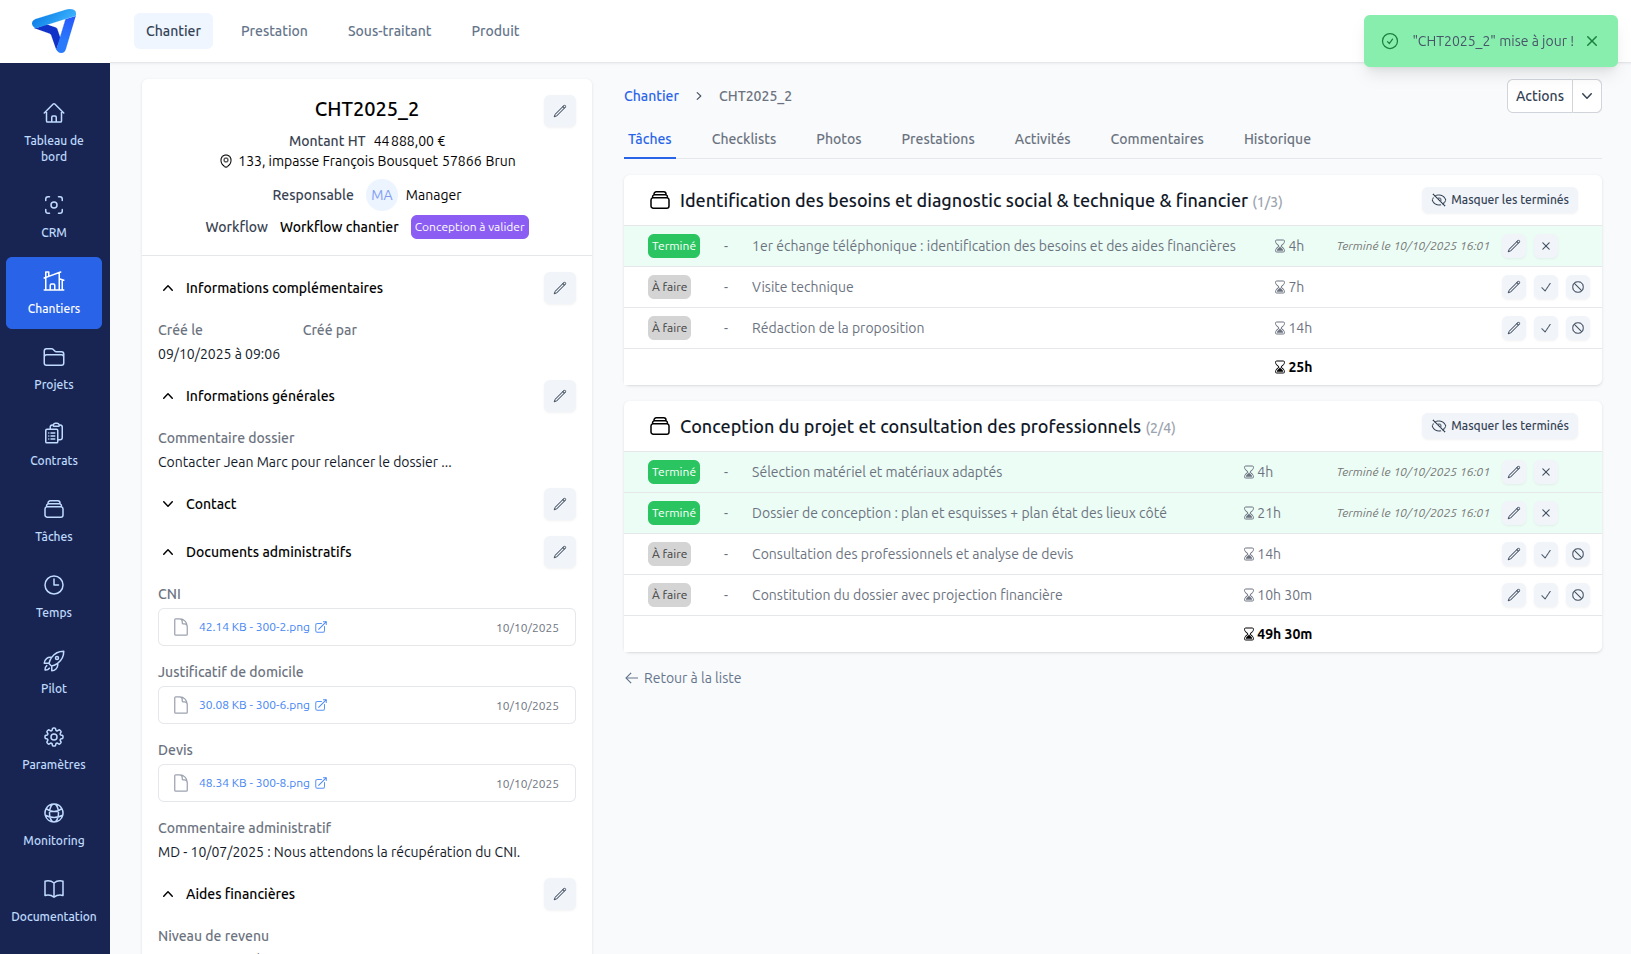The height and width of the screenshot is (954, 1631).
Task: Switch to the Photos tab
Action: point(838,139)
